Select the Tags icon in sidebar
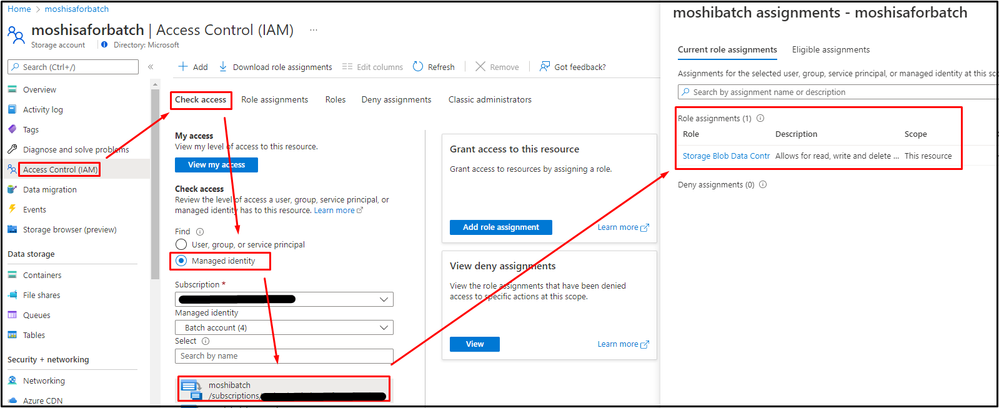999x408 pixels. click(x=12, y=129)
